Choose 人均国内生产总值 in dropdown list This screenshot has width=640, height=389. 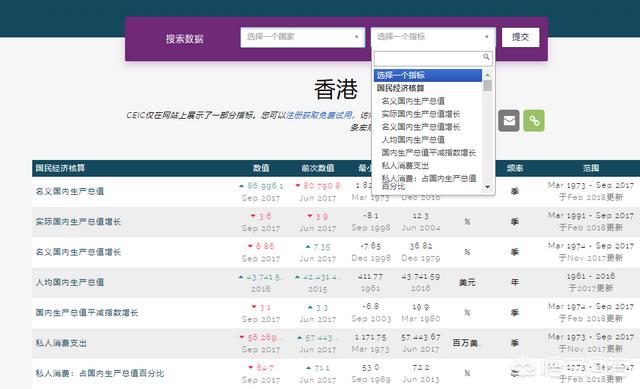click(x=413, y=140)
